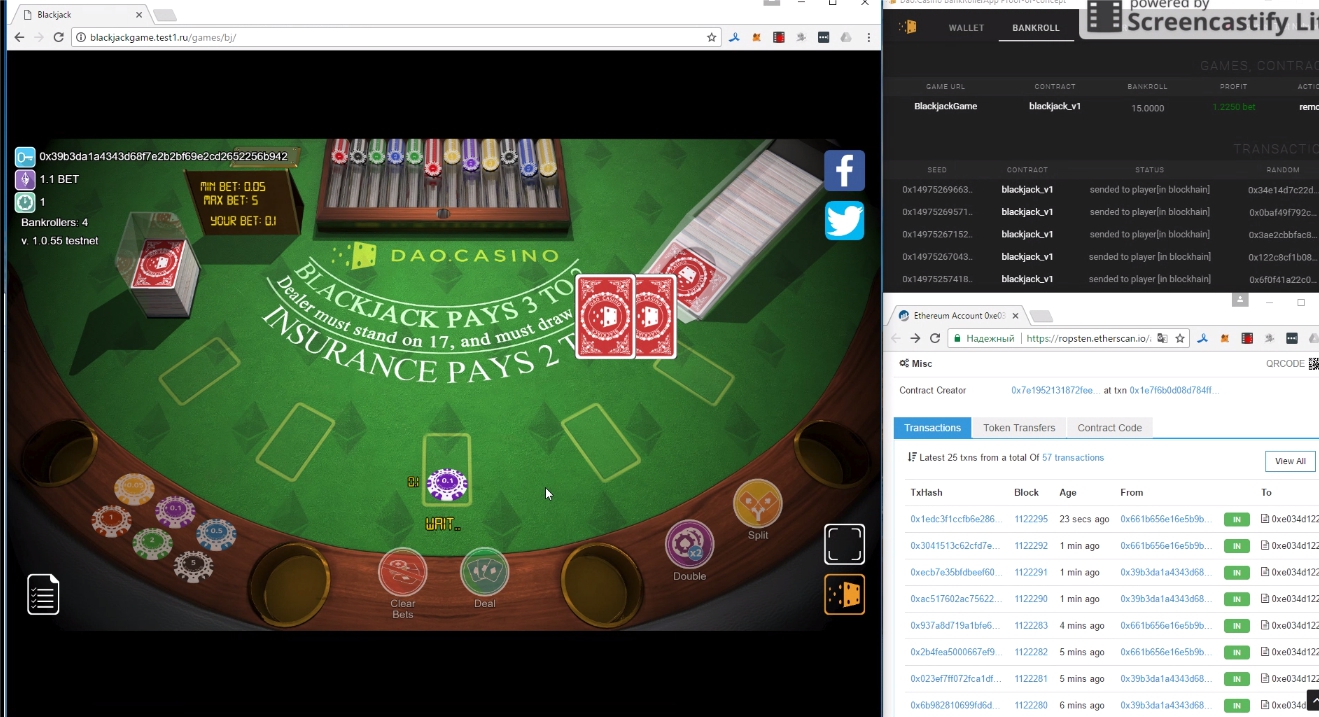1319x717 pixels.
Task: Share the game on Twitter
Action: [844, 221]
